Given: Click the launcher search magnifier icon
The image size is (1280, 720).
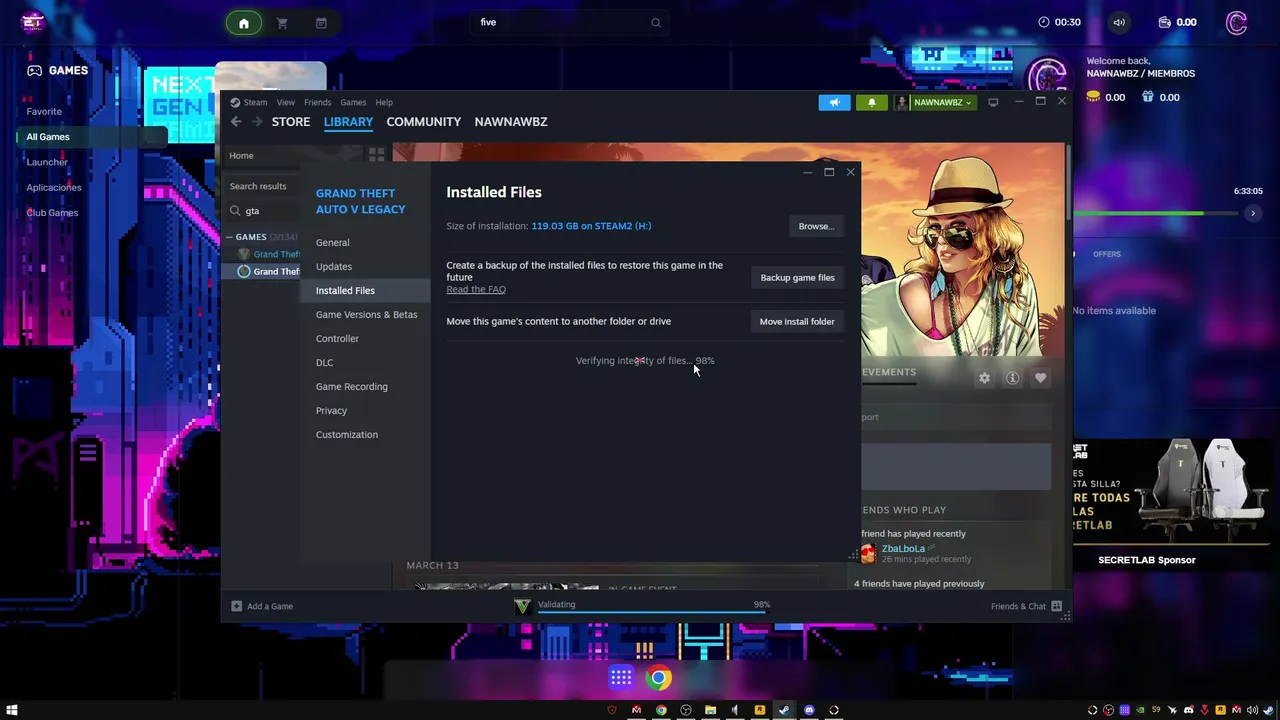Looking at the screenshot, I should coord(656,22).
